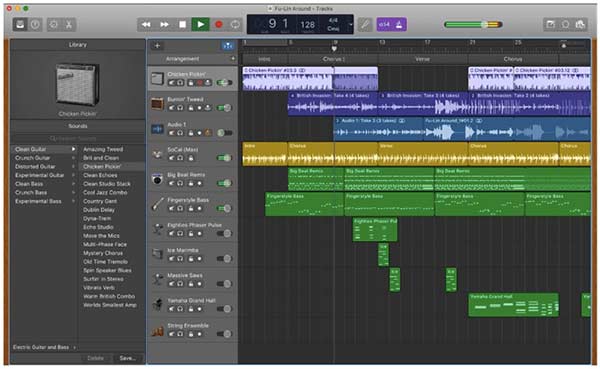Click the Delete button in Library
Image resolution: width=600 pixels, height=369 pixels.
point(96,358)
